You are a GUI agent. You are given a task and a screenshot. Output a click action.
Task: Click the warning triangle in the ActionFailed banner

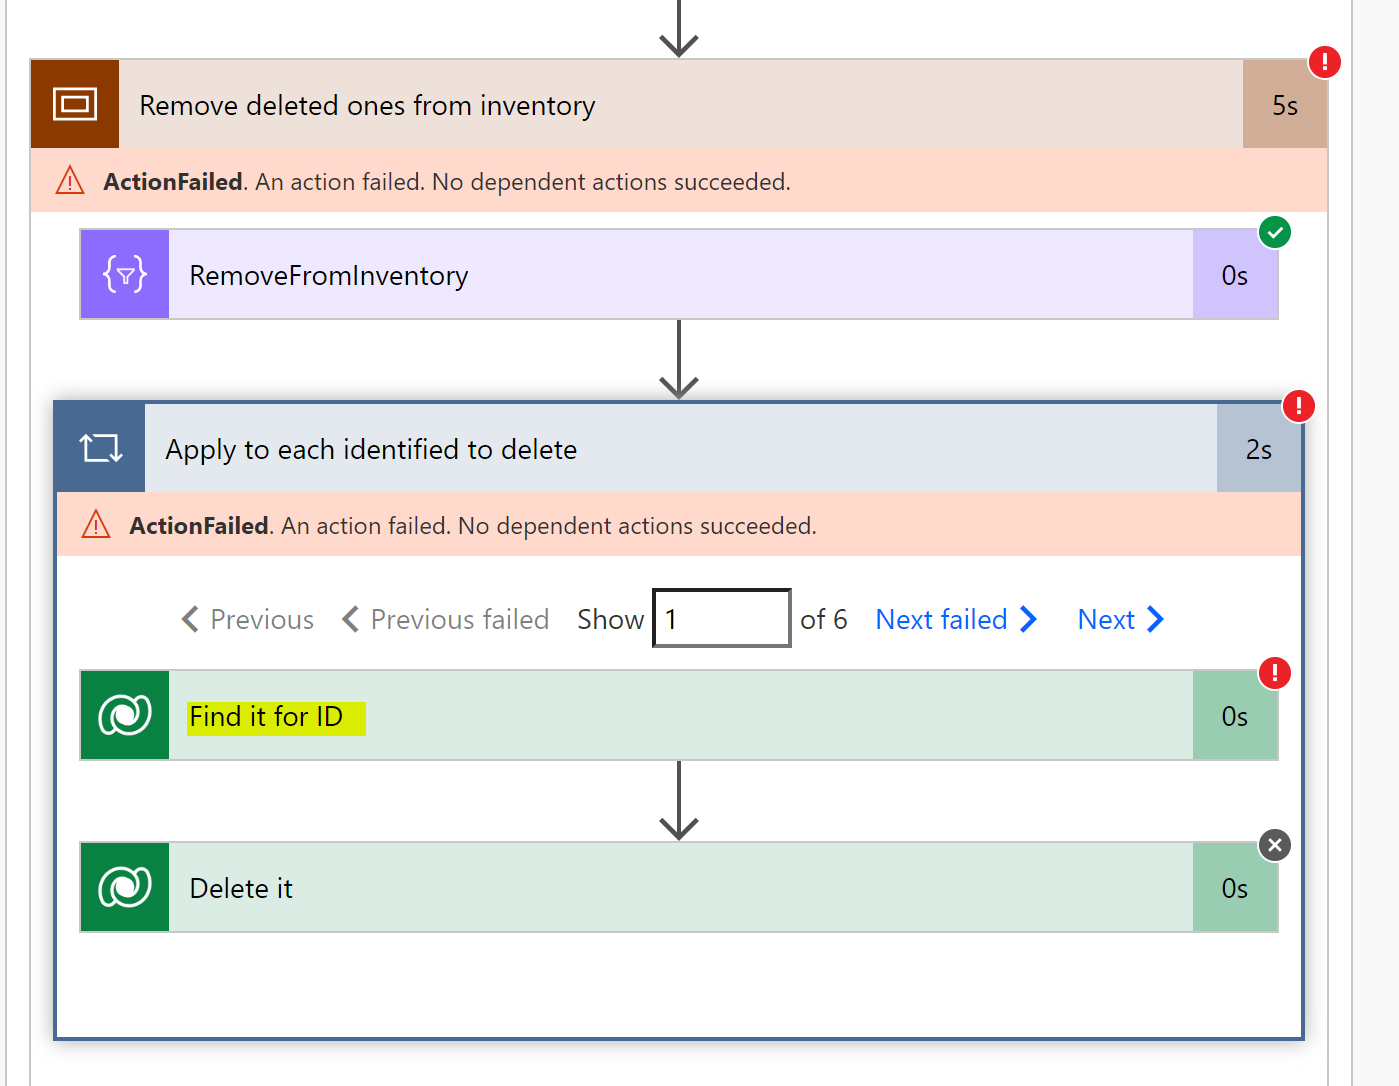(x=68, y=181)
